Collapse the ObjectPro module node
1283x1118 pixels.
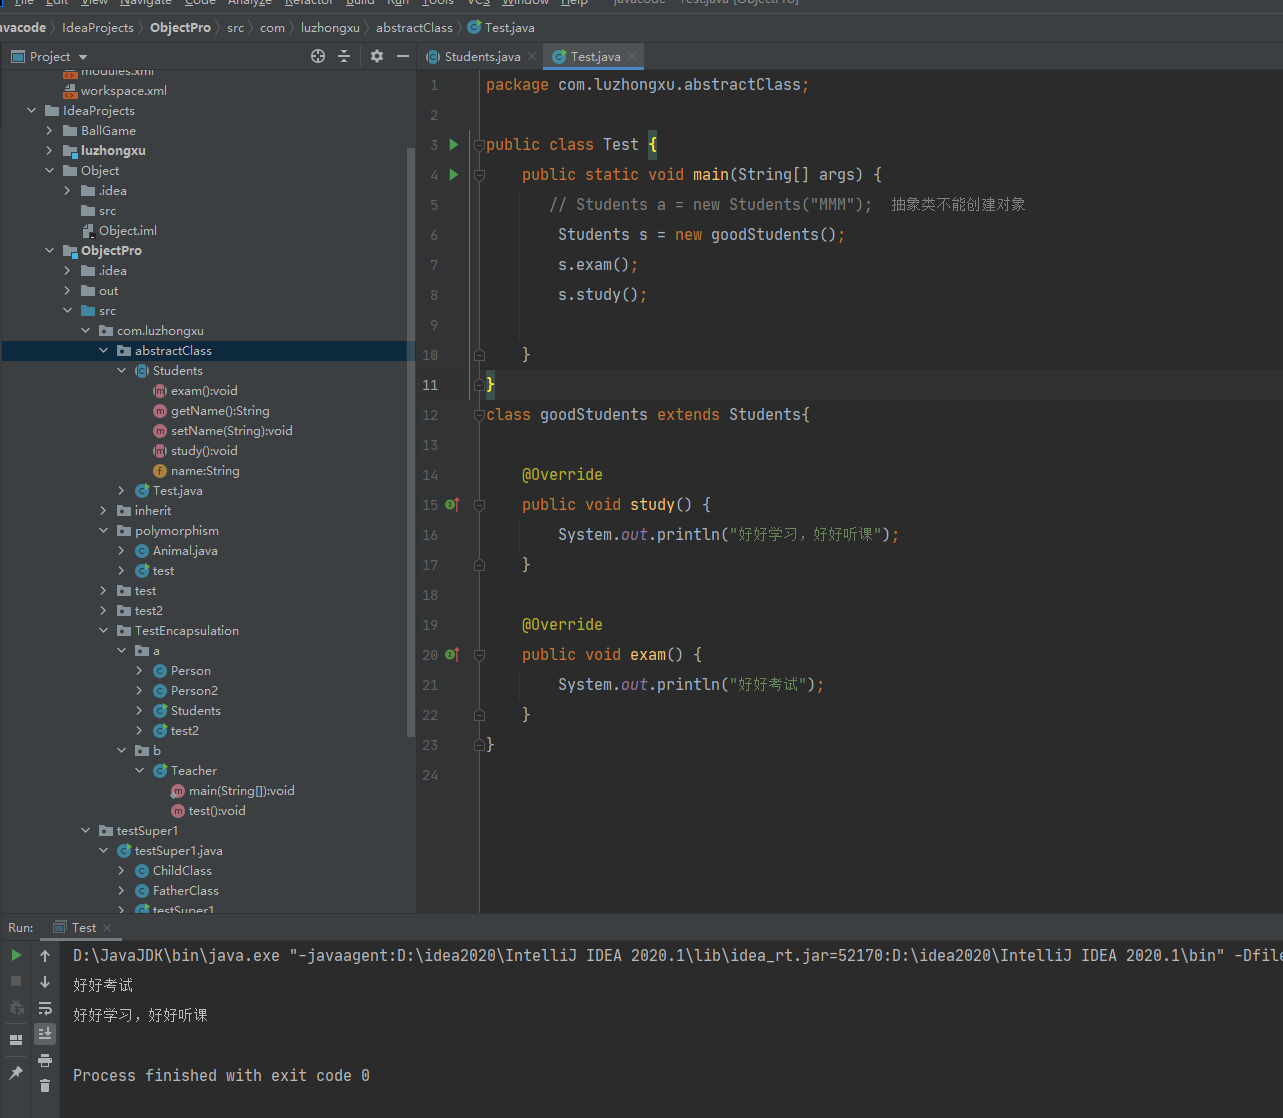coord(50,251)
